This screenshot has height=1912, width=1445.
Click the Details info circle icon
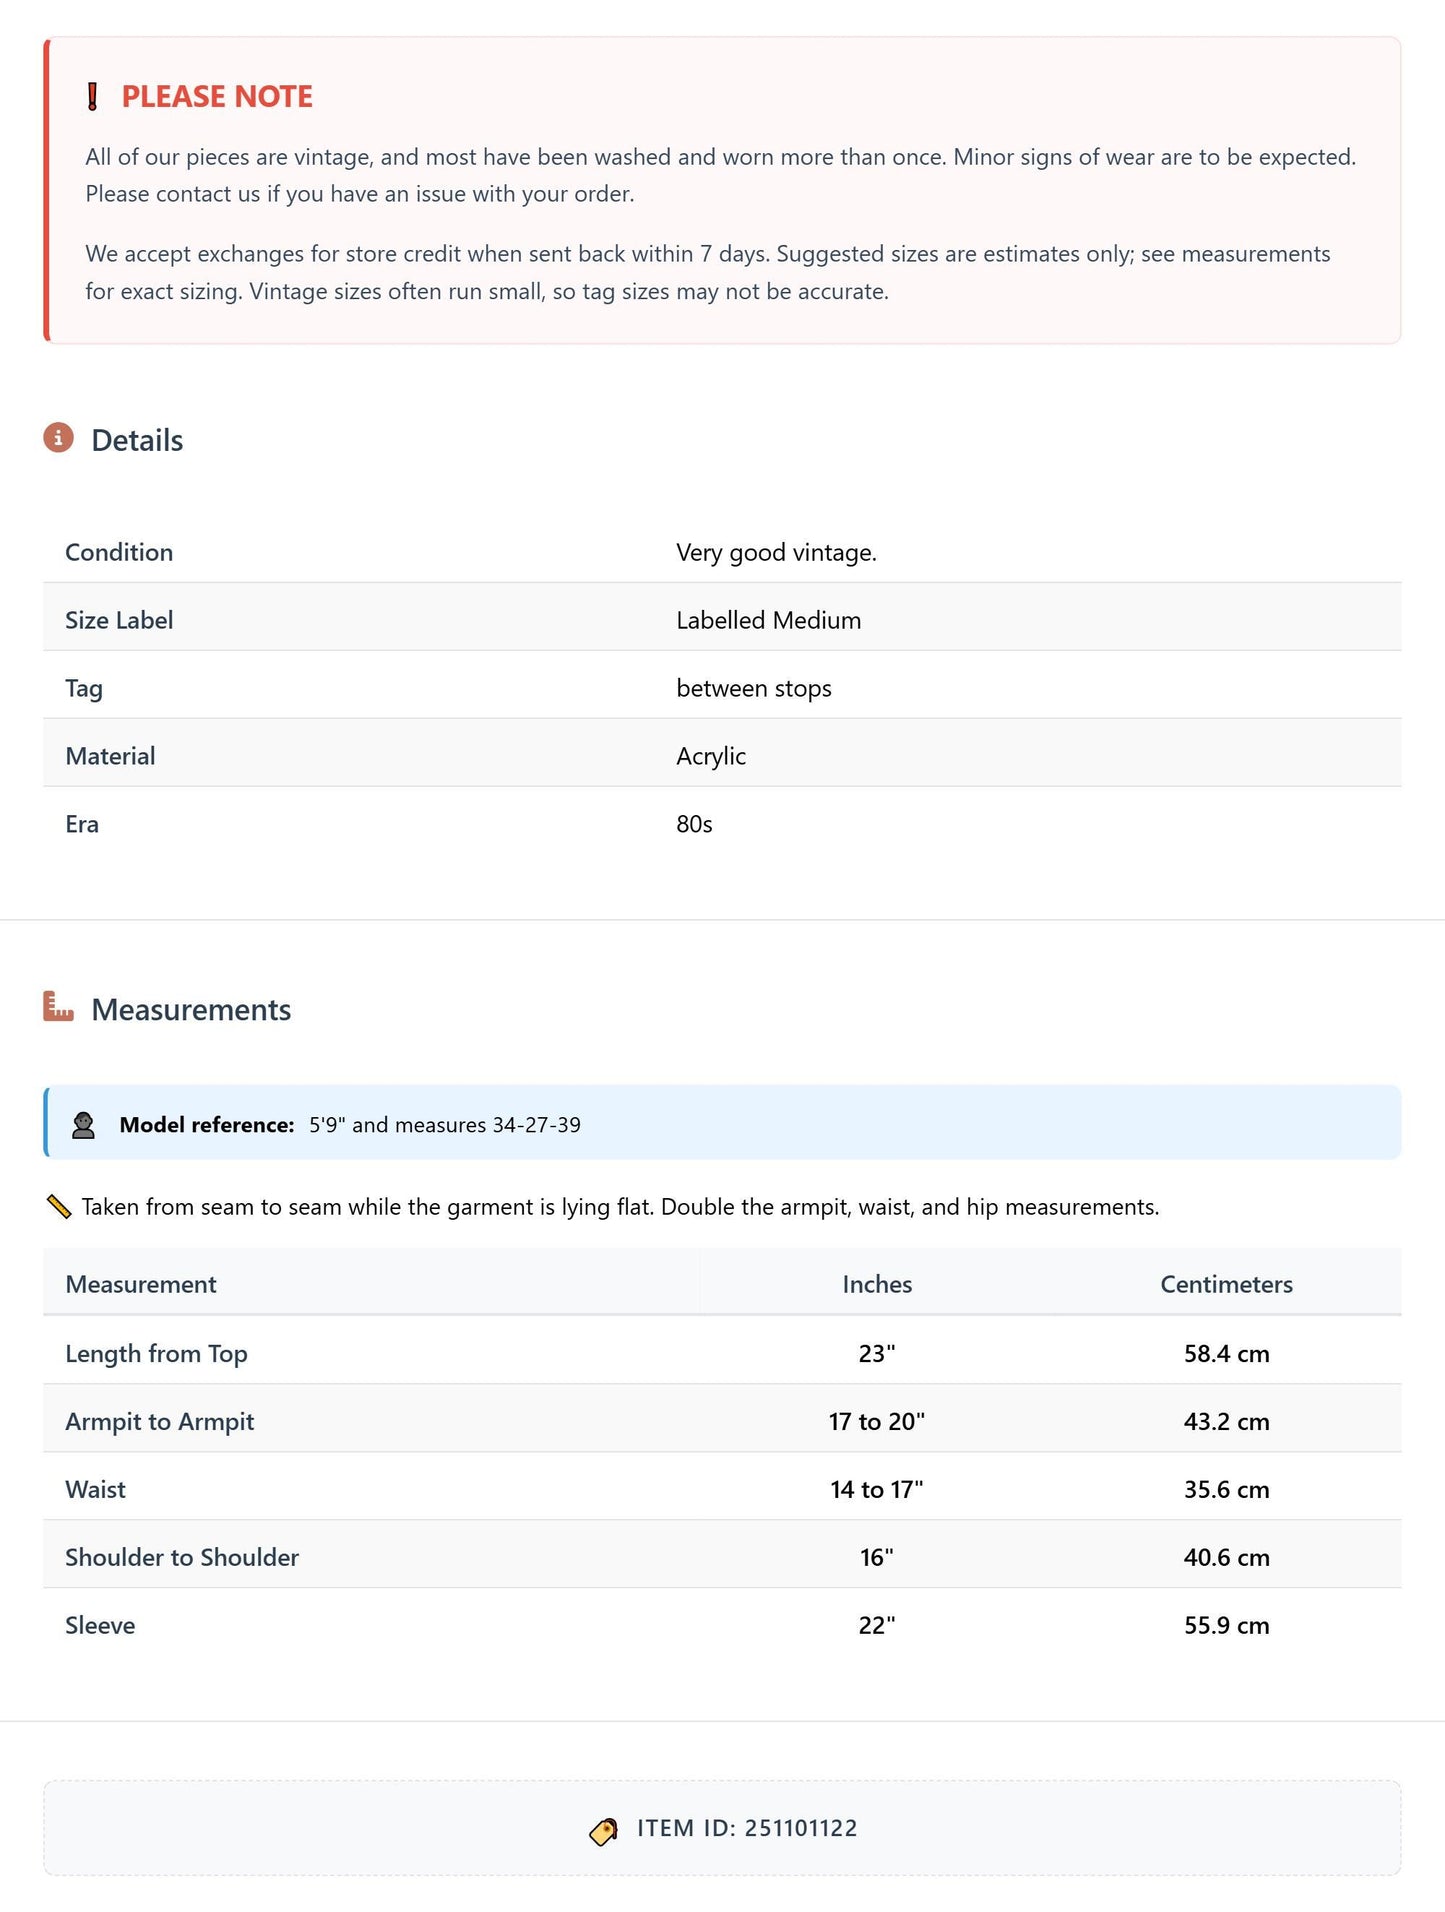[x=59, y=438]
